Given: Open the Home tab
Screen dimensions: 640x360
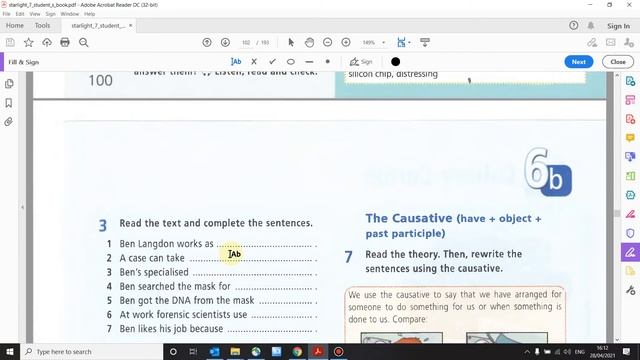Looking at the screenshot, I should coord(15,25).
